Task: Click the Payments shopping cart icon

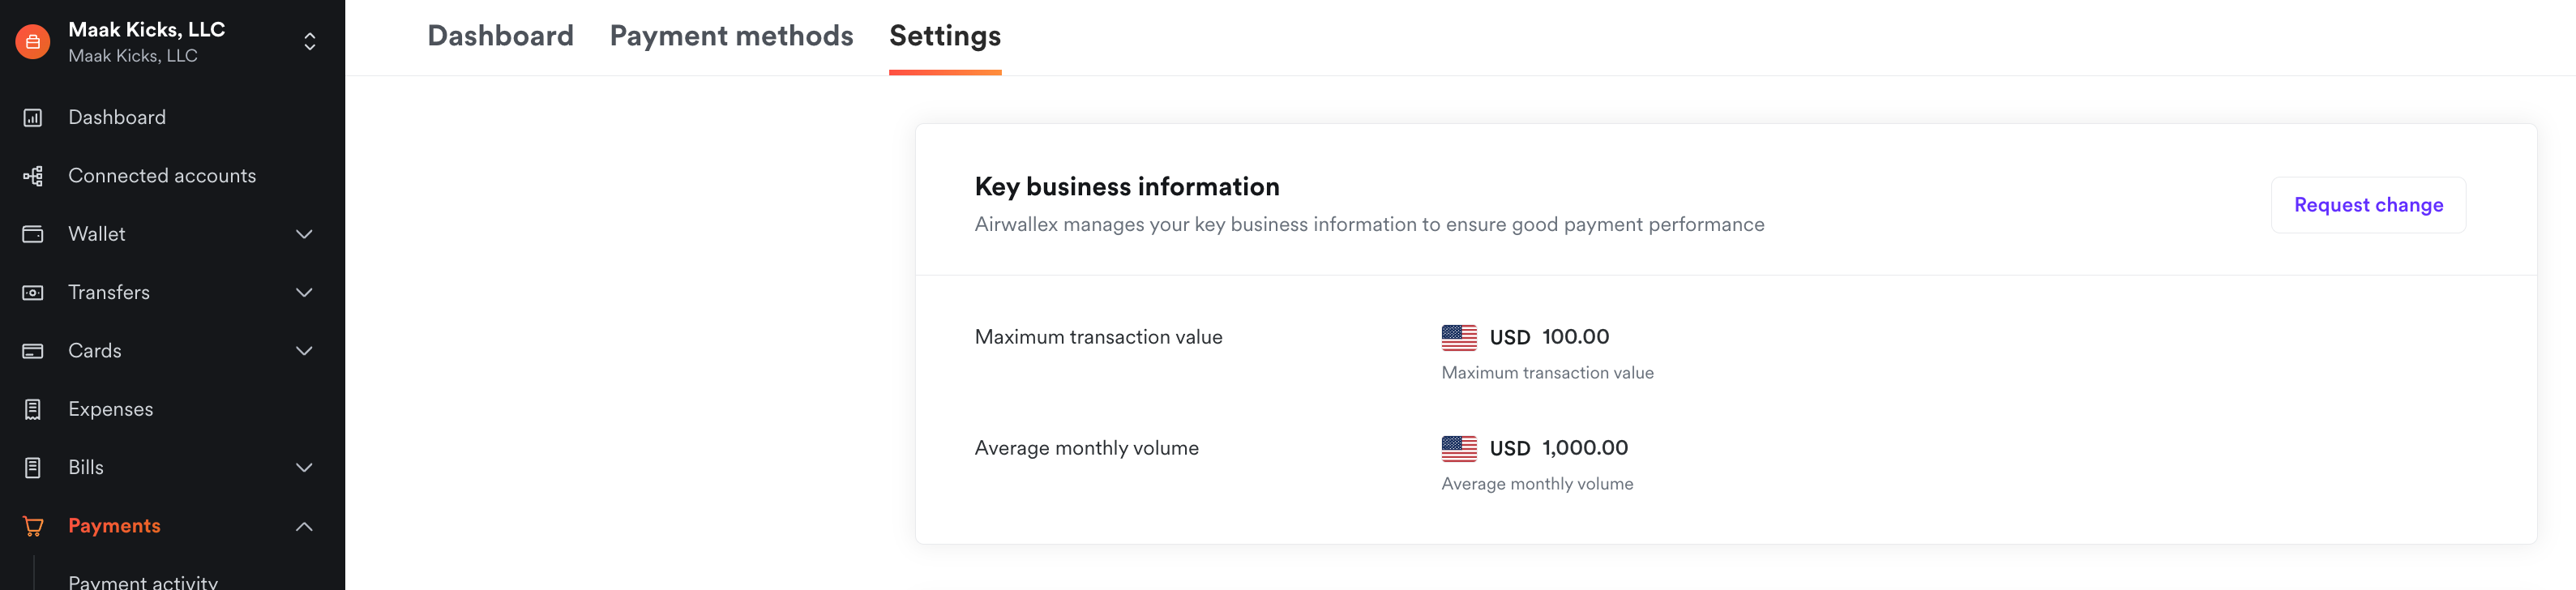Action: (33, 526)
